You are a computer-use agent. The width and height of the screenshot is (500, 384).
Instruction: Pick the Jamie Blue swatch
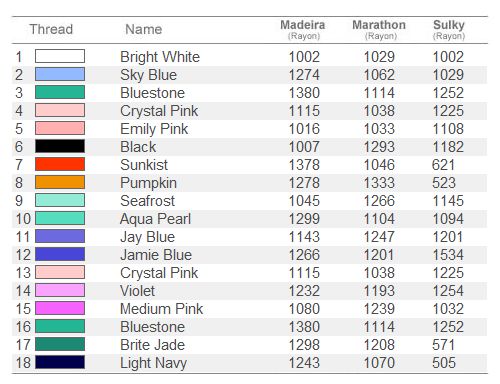[x=60, y=254]
